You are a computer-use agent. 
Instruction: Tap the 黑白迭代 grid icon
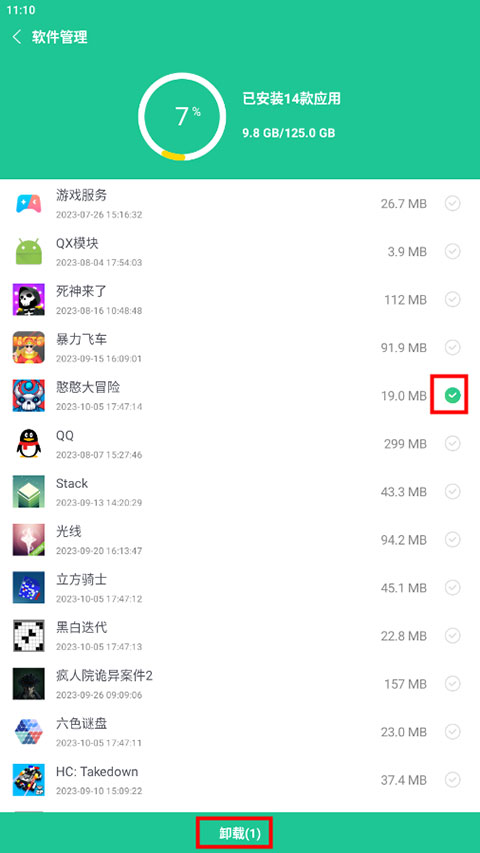pos(28,635)
